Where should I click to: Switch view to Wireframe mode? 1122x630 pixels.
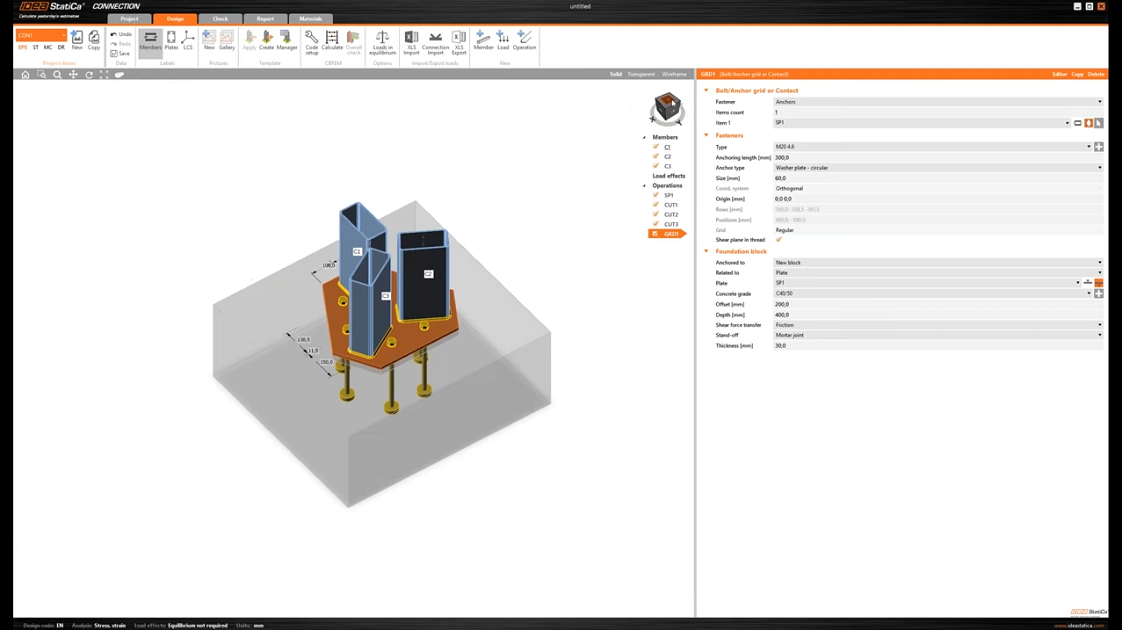674,74
